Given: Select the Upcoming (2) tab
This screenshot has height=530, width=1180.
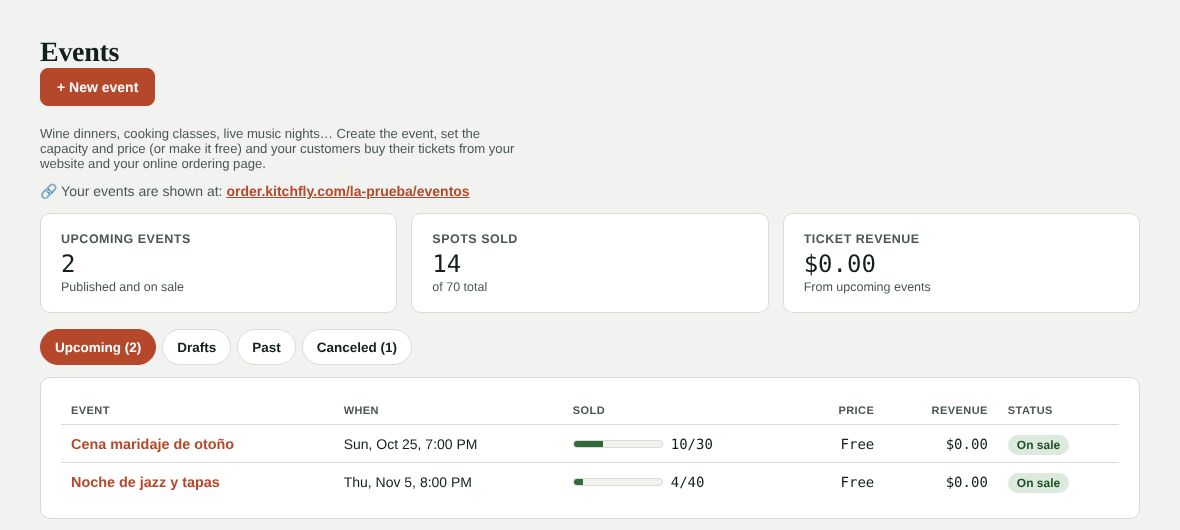Looking at the screenshot, I should 98,347.
